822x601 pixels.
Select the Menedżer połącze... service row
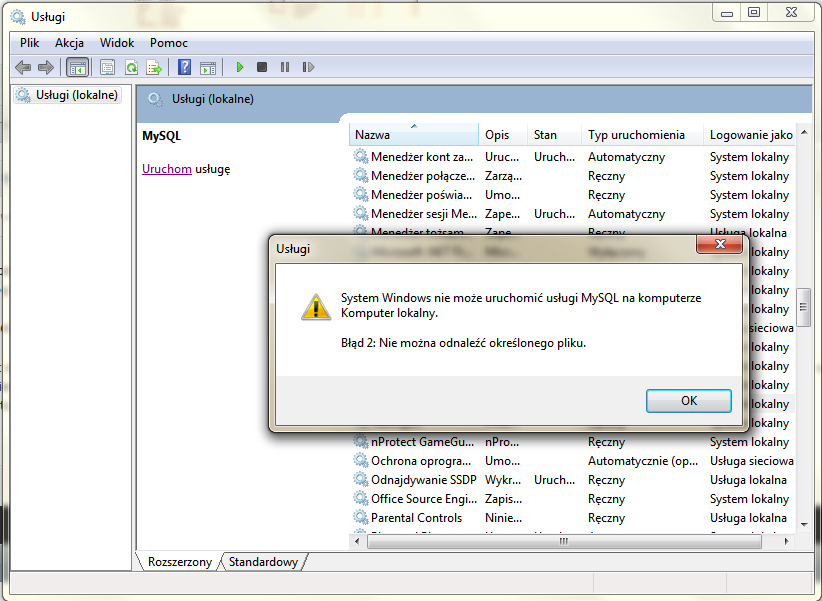(x=572, y=175)
